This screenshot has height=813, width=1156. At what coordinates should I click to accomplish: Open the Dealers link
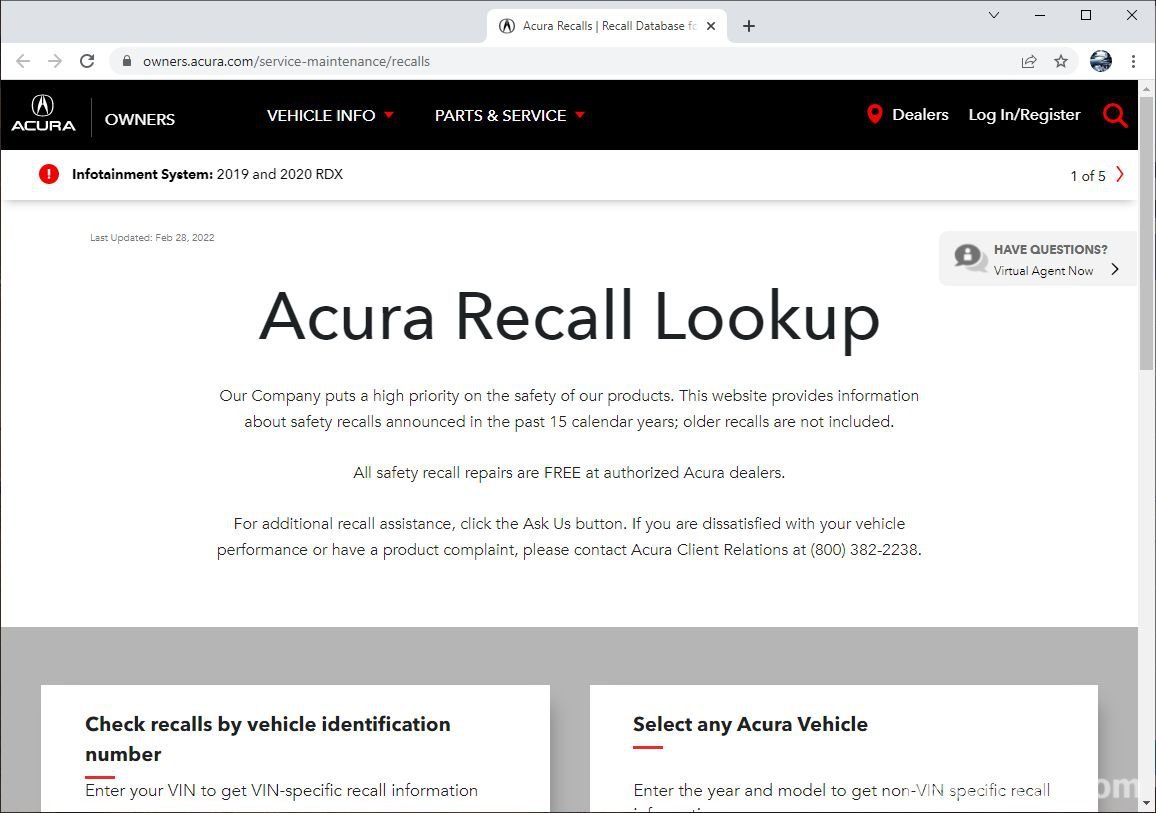(920, 114)
